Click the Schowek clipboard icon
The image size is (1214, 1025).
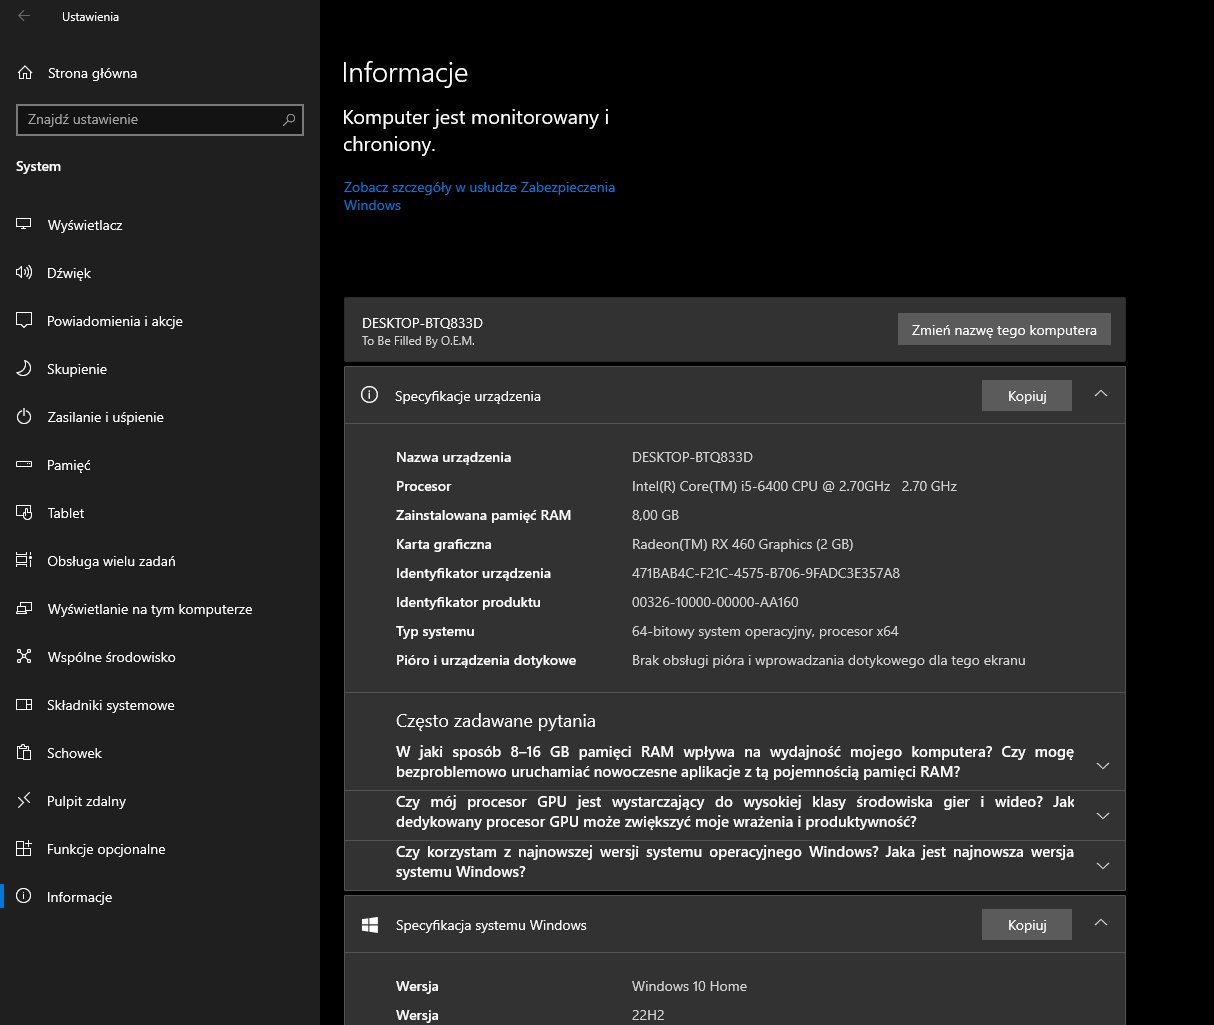[25, 753]
